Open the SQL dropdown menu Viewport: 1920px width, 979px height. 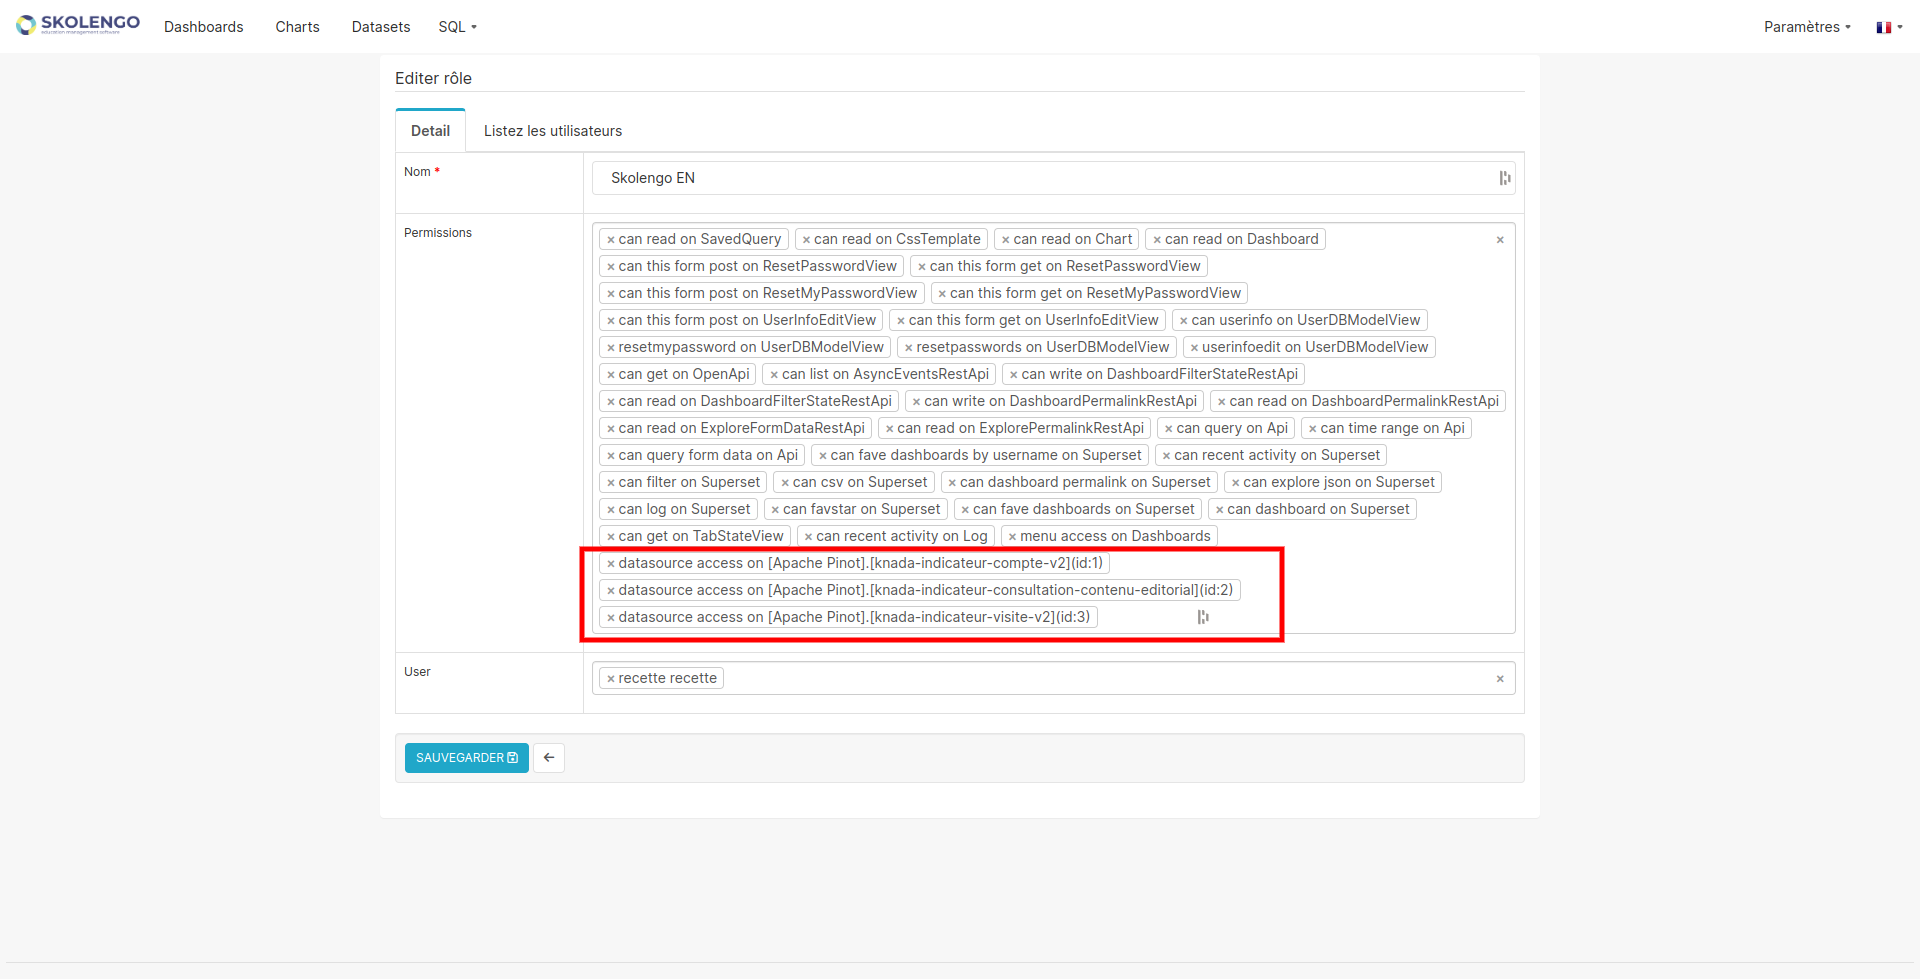point(456,27)
